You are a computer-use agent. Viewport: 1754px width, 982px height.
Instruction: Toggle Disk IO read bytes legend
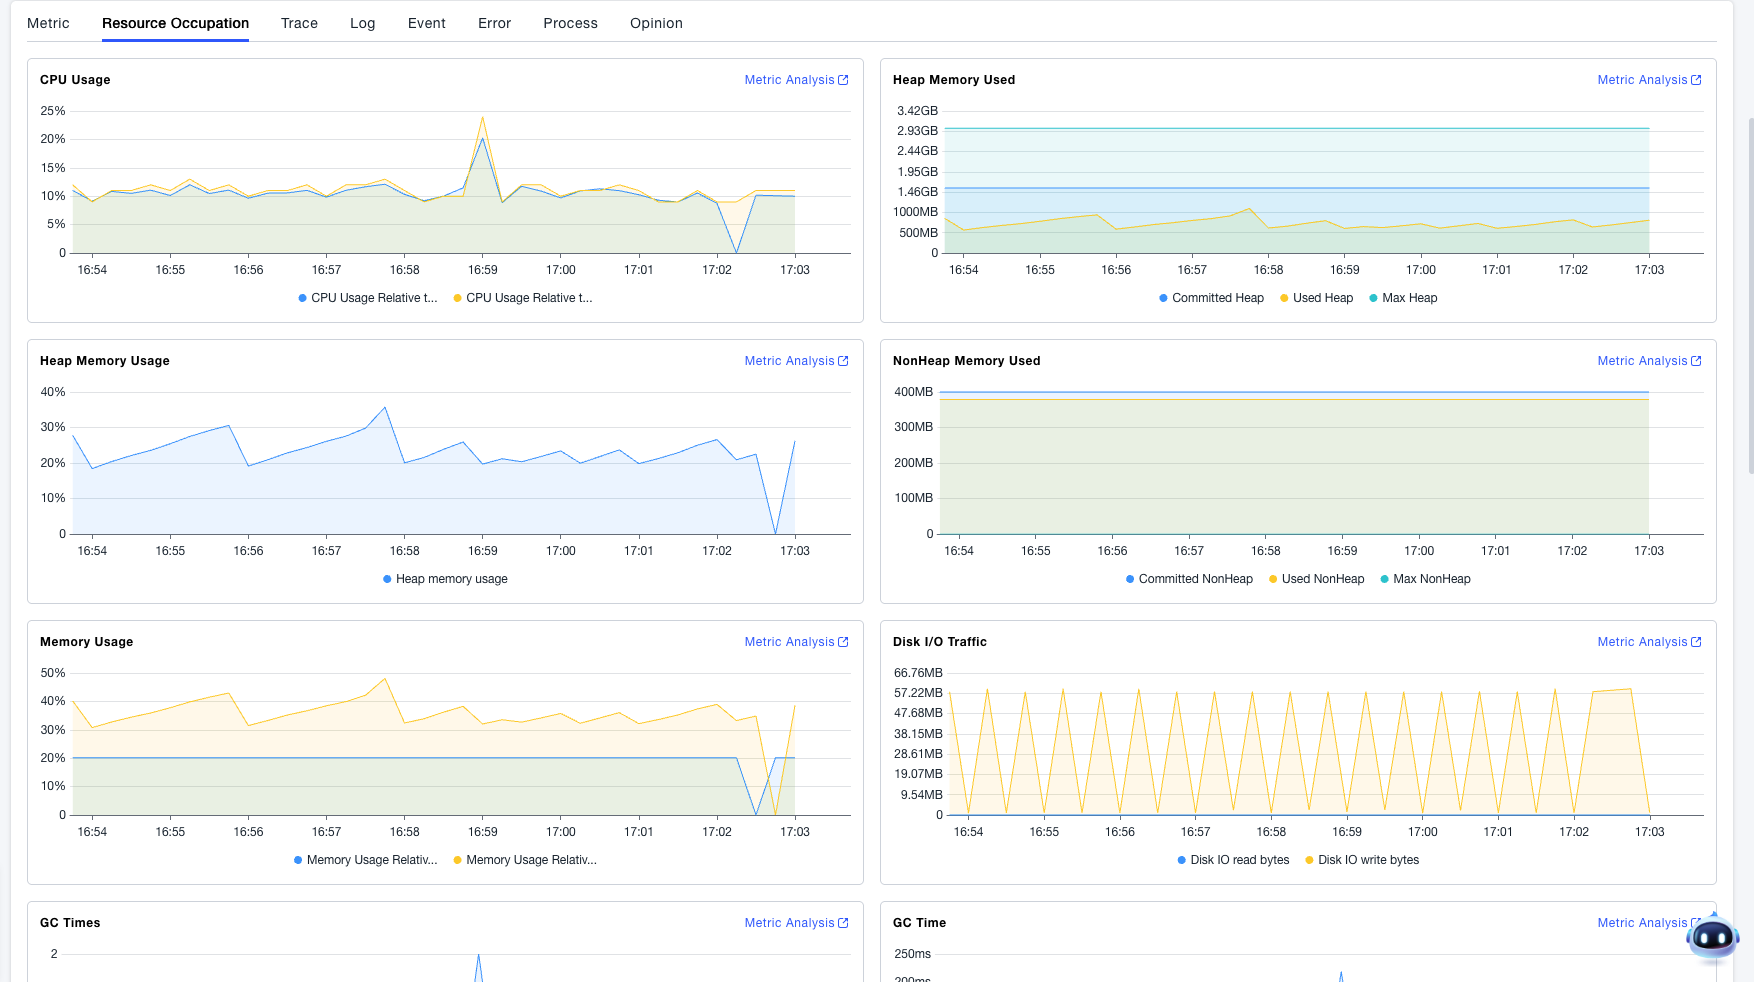[x=1233, y=860]
